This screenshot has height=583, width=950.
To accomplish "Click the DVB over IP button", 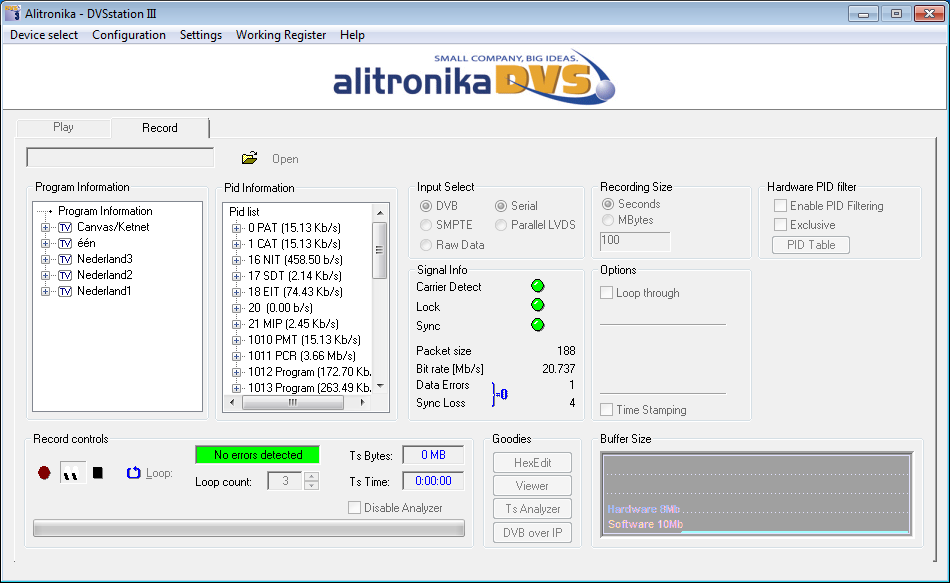I will click(532, 533).
